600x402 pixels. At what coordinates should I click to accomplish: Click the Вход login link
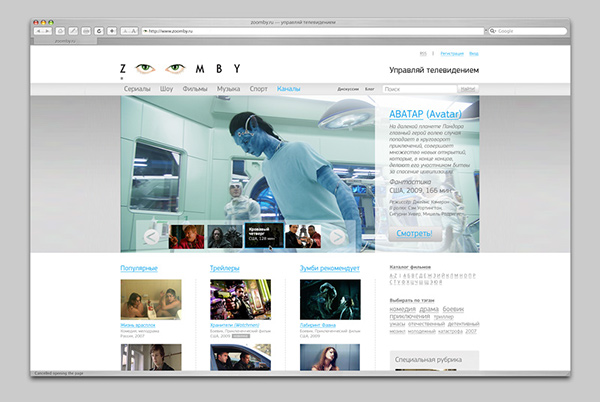coord(474,54)
